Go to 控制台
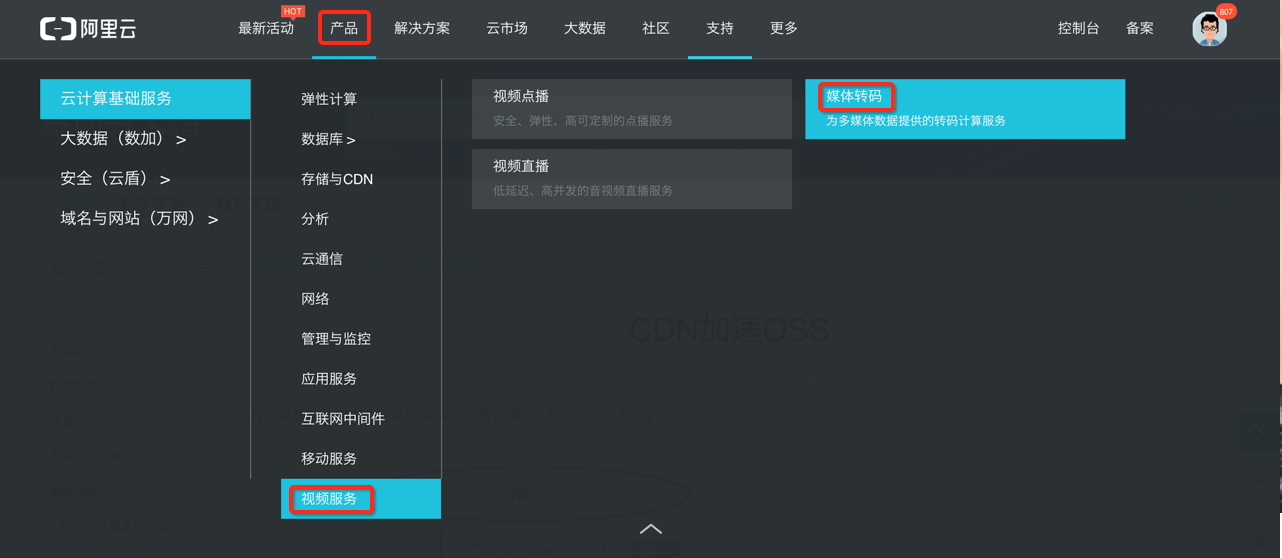Viewport: 1282px width, 558px height. (x=1079, y=28)
